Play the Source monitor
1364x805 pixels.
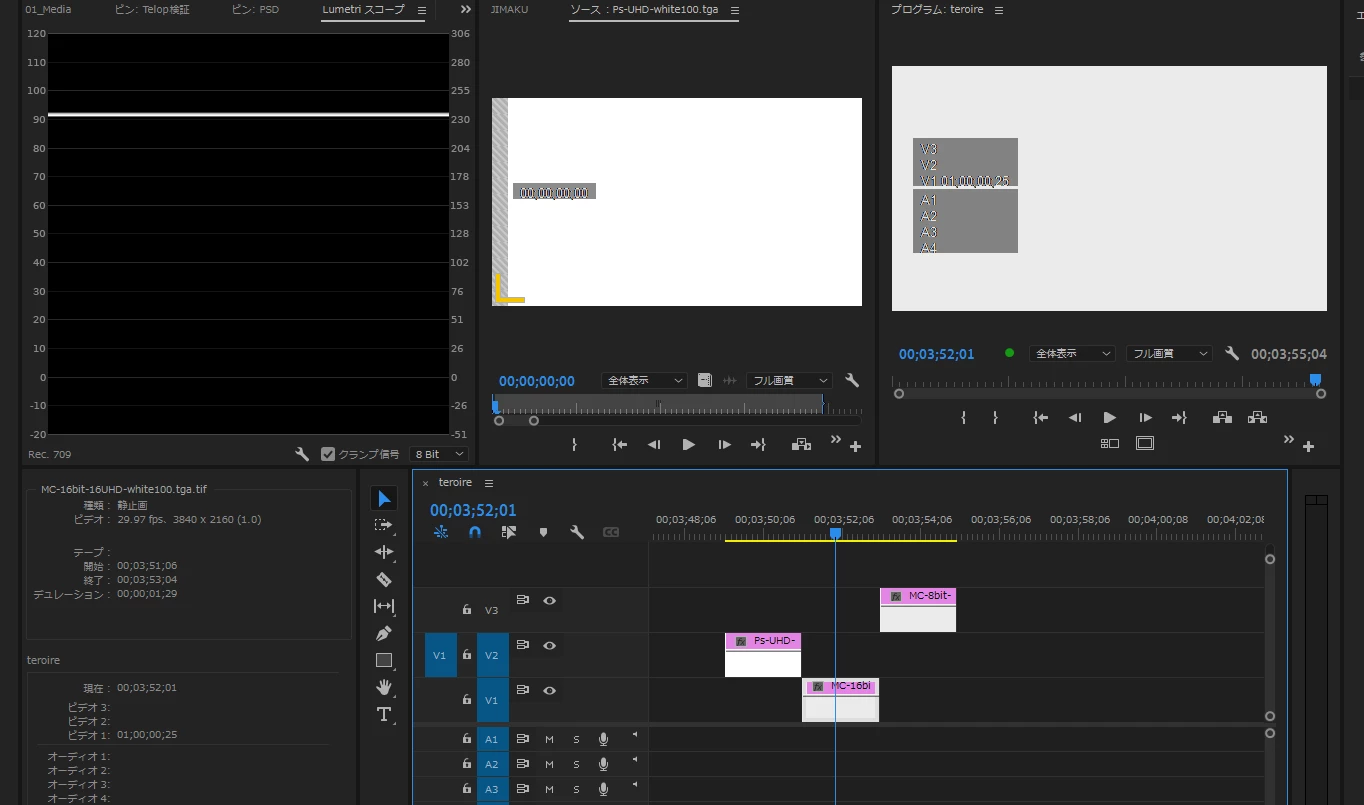pos(688,445)
